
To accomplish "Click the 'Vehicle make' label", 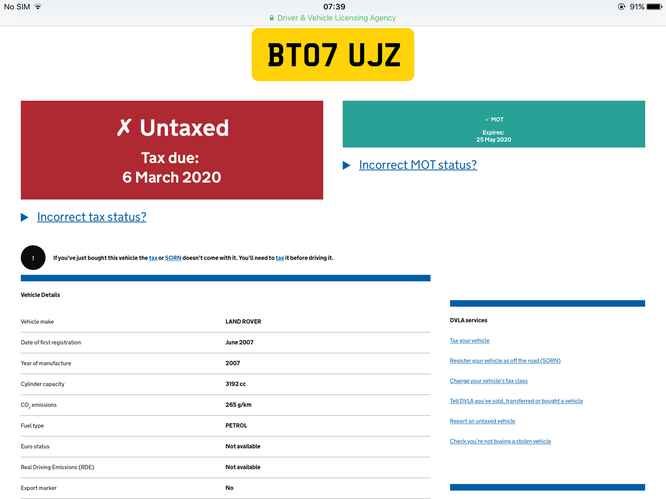I will click(37, 321).
